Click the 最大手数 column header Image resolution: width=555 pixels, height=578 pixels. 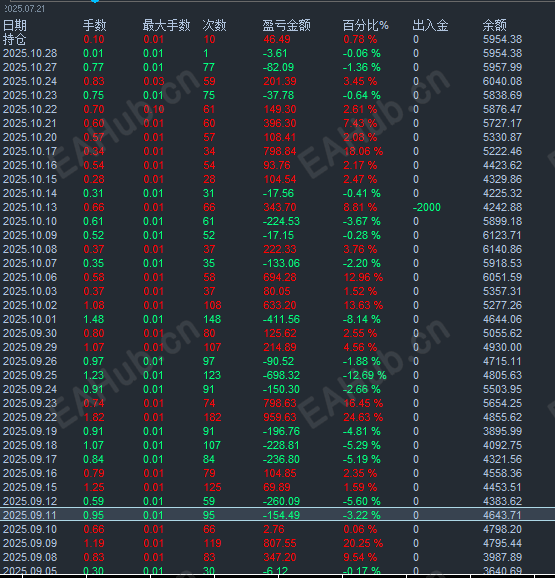[x=167, y=25]
